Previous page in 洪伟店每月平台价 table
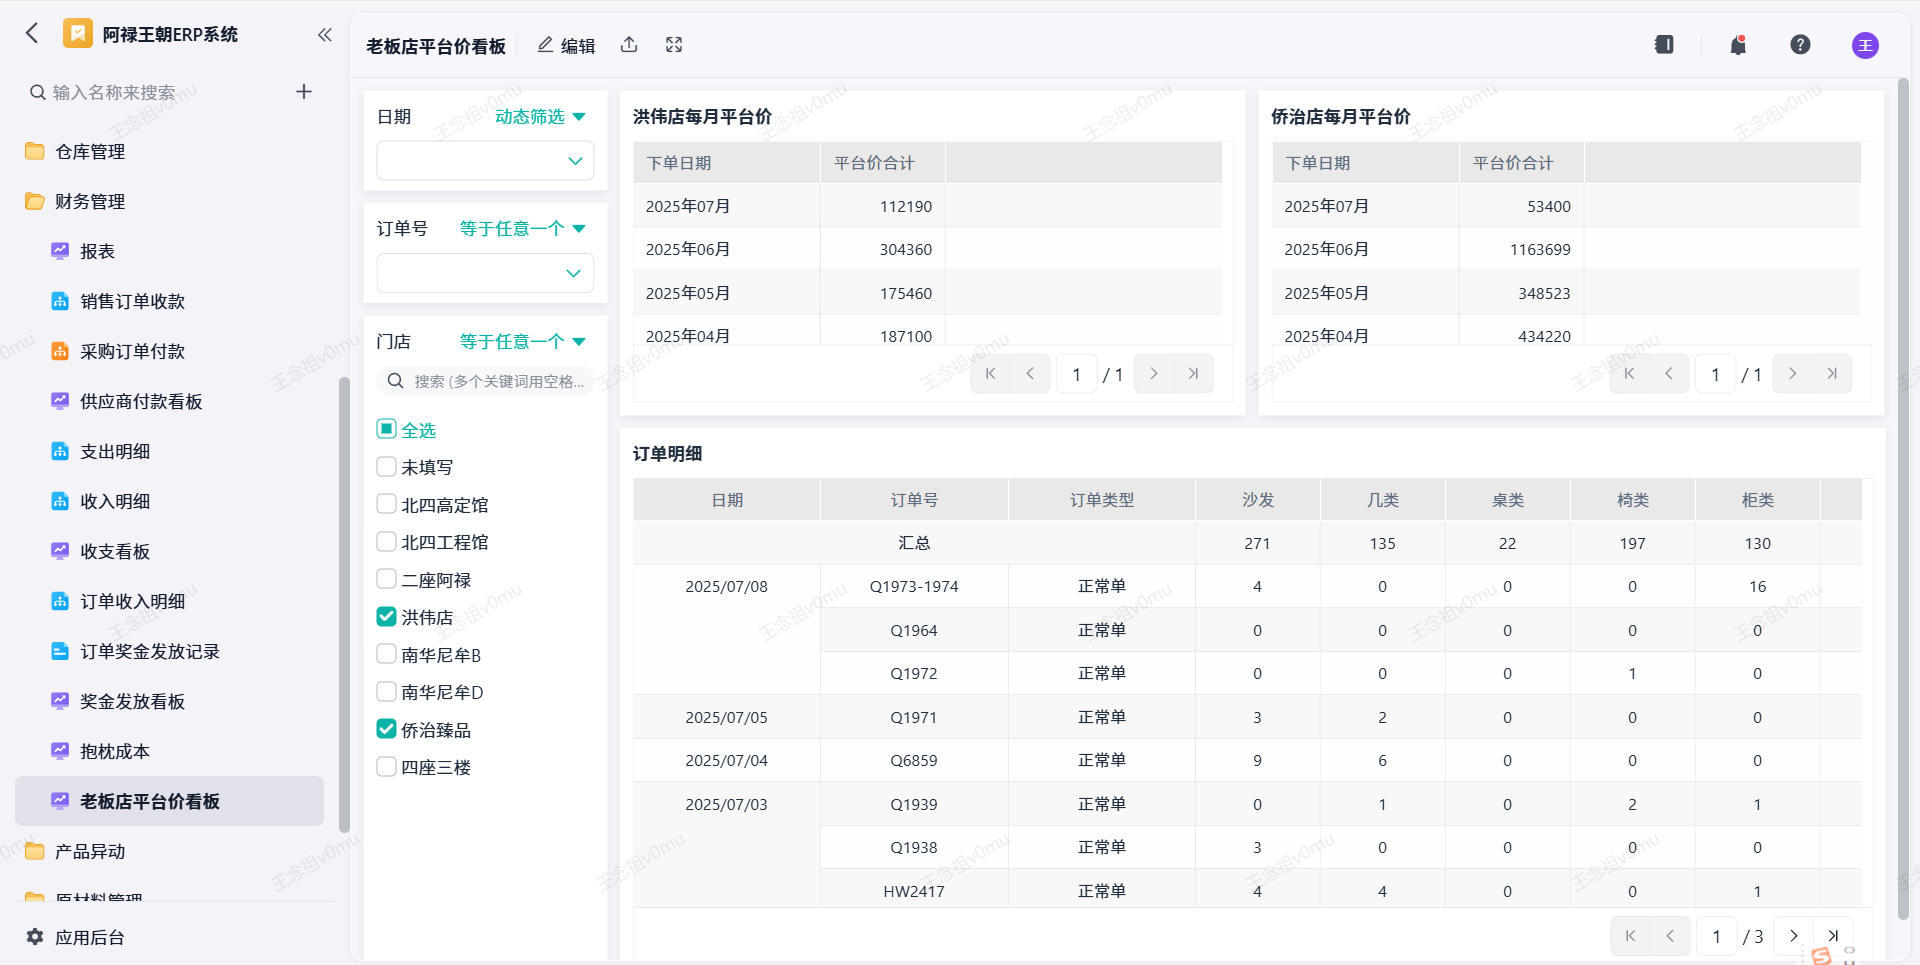 (x=1030, y=374)
